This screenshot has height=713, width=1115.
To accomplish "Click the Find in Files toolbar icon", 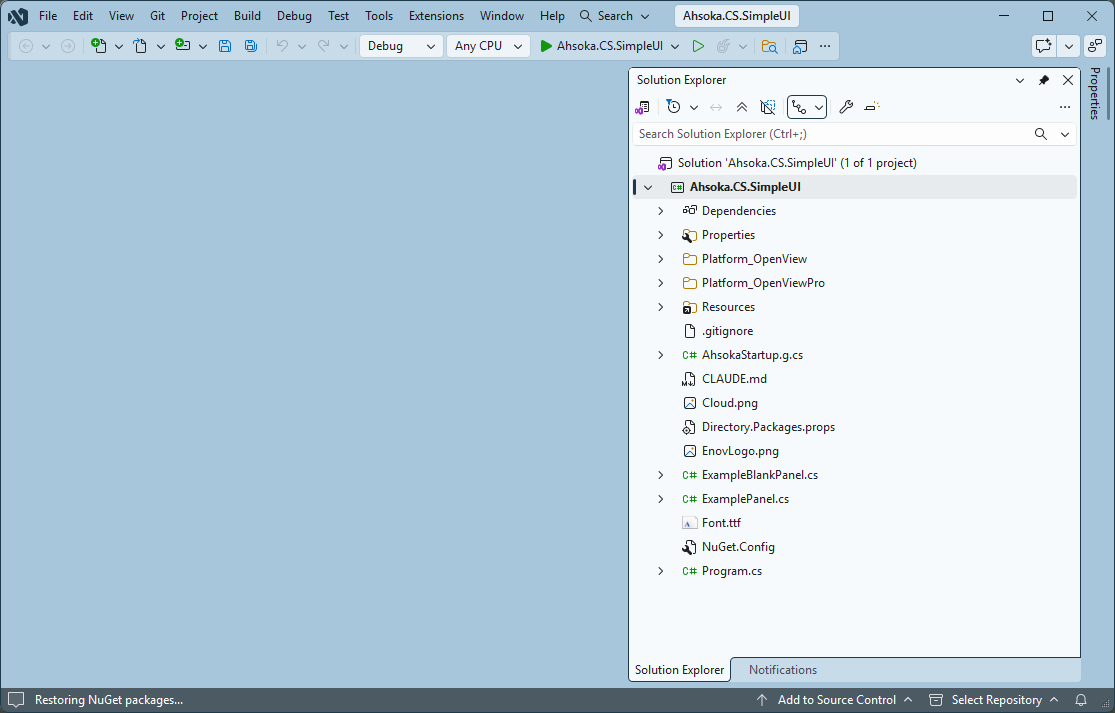I will 769,46.
